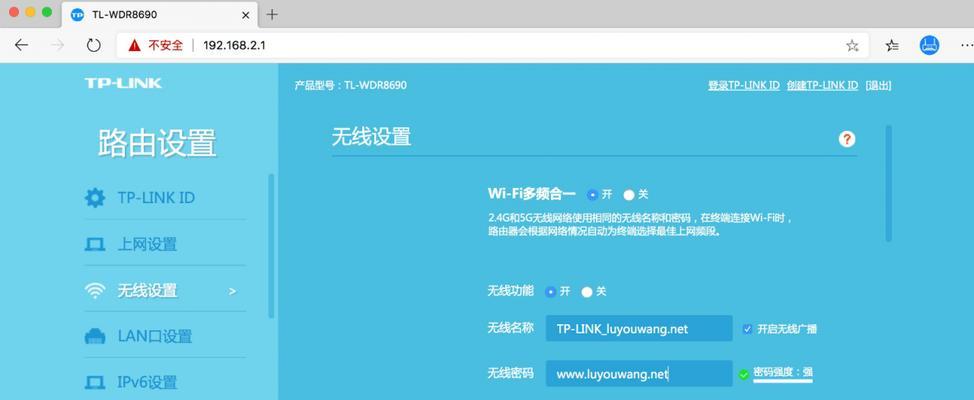The width and height of the screenshot is (974, 400).
Task: Click the 无线功能 label
Action: coord(510,291)
